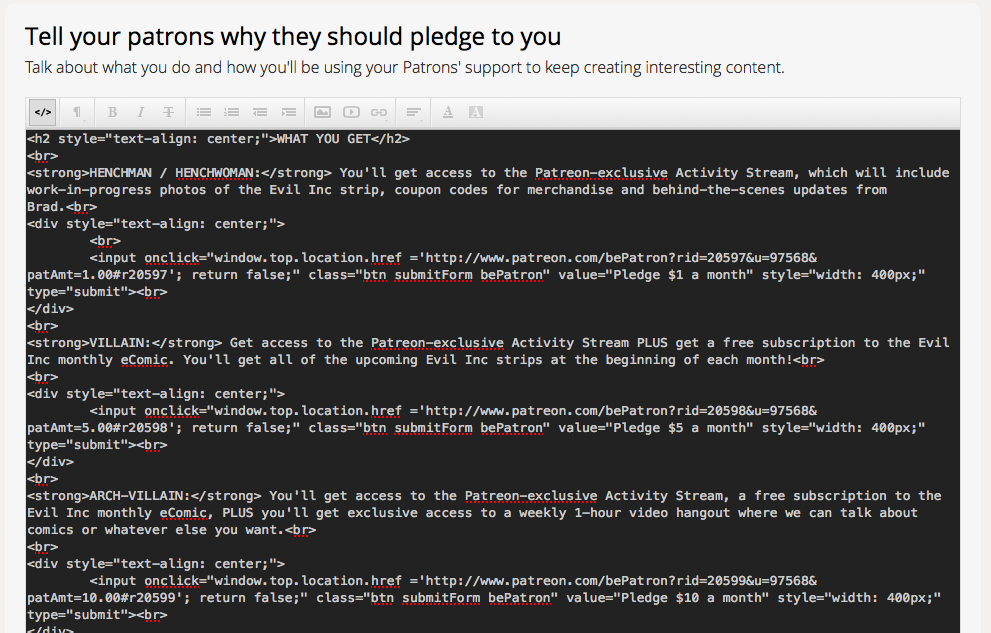The width and height of the screenshot is (991, 633).
Task: Toggle italic formatting
Action: 140,112
